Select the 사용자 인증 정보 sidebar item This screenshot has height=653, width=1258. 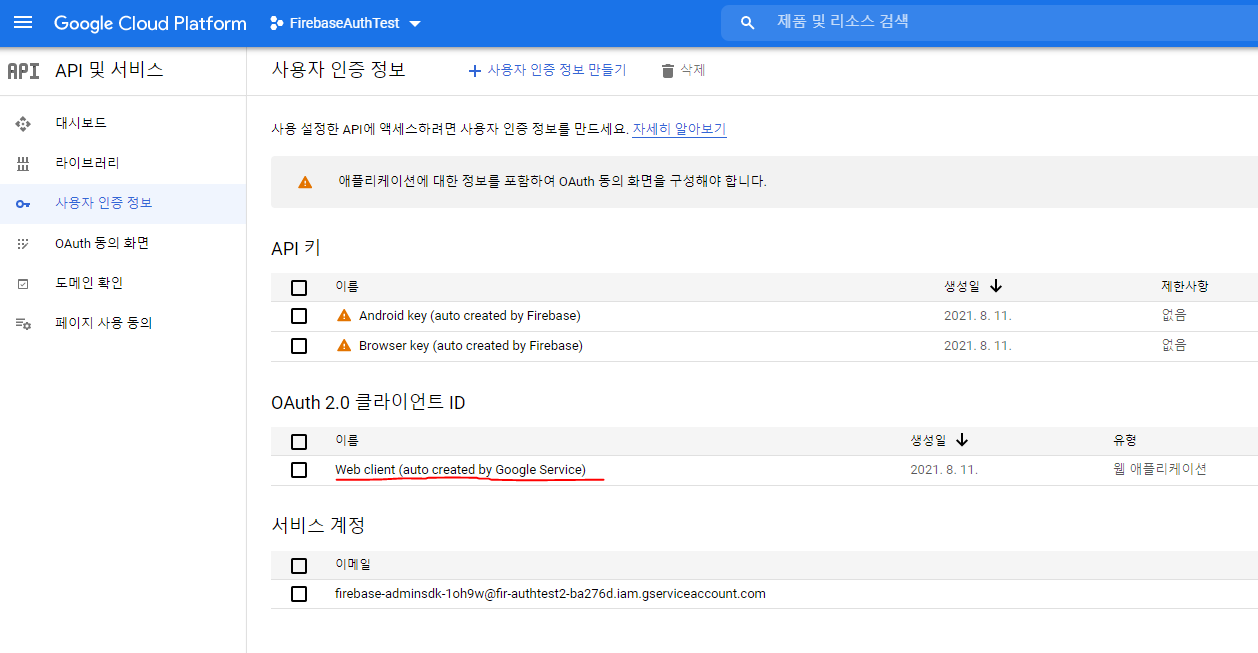[123, 203]
